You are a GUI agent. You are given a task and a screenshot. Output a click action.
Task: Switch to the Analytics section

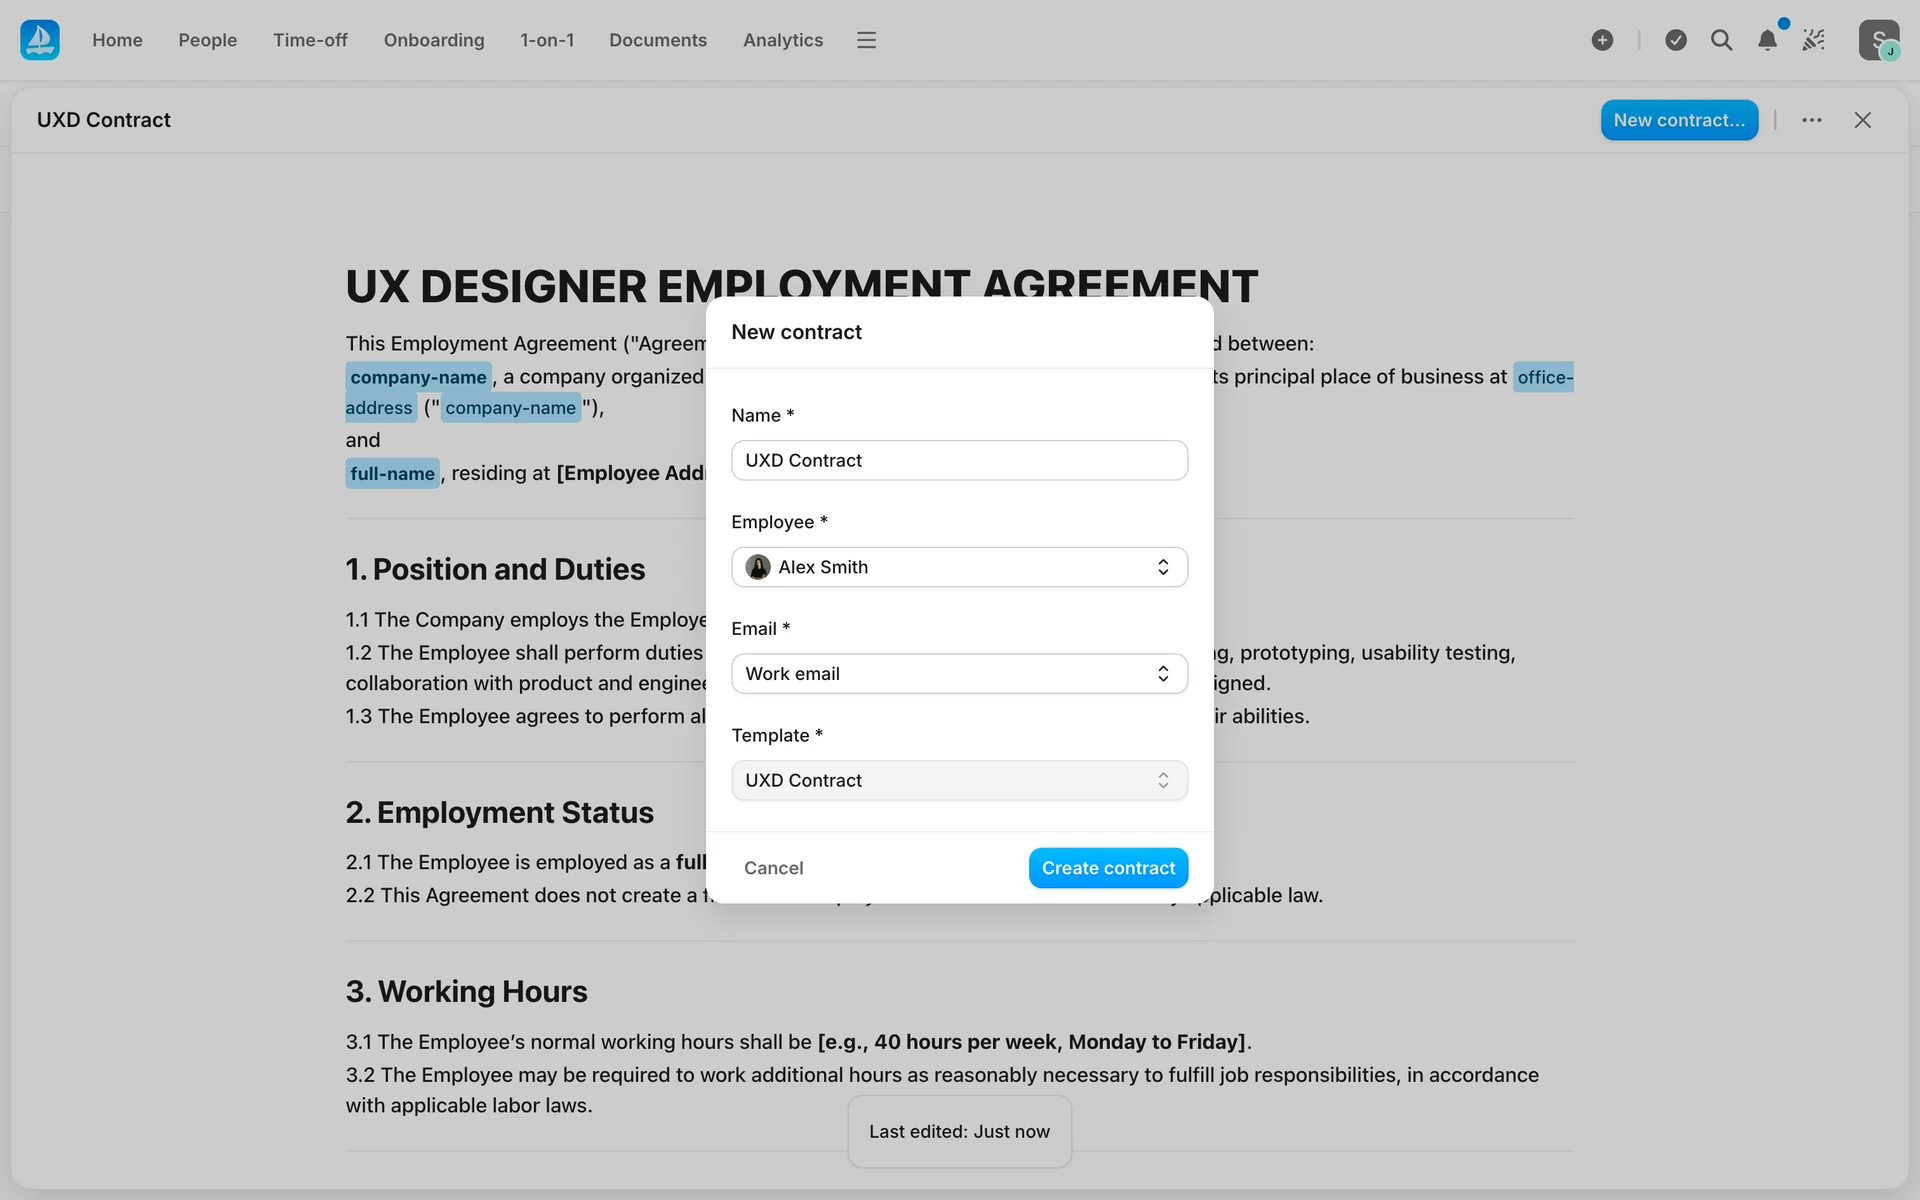[x=782, y=40]
